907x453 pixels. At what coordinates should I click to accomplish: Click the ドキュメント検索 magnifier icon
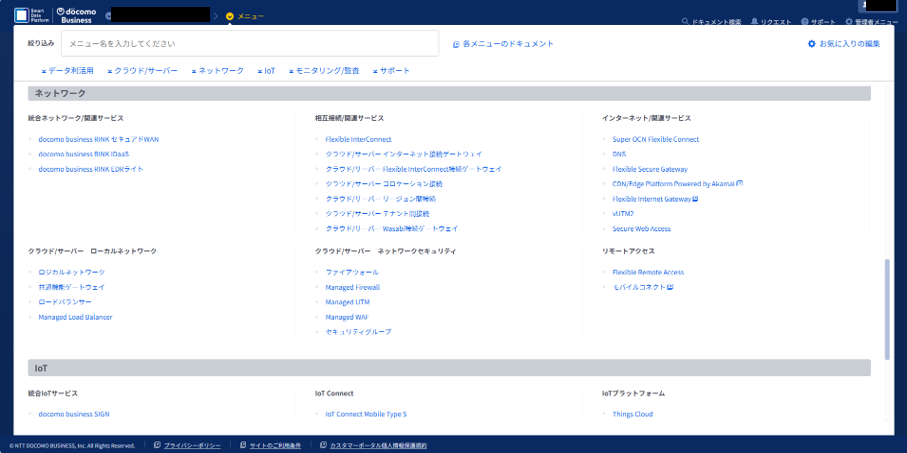point(685,21)
